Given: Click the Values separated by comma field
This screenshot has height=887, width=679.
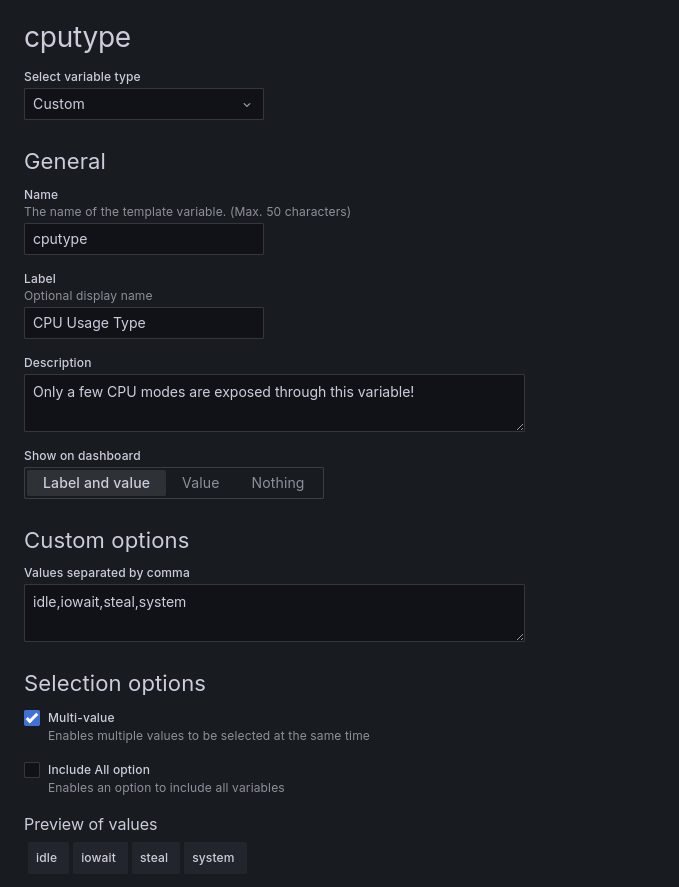Looking at the screenshot, I should coord(274,612).
